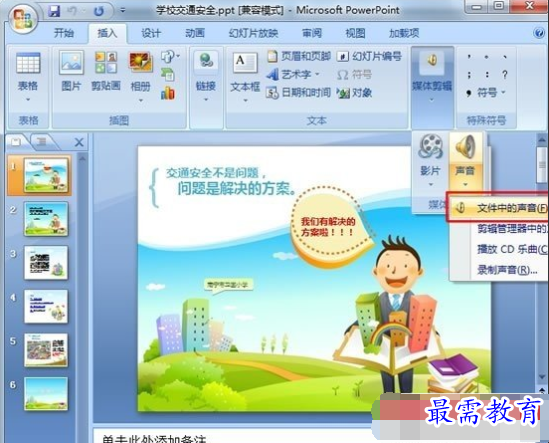549x443 pixels.
Task: Insert 日期和时间
Action: click(298, 92)
